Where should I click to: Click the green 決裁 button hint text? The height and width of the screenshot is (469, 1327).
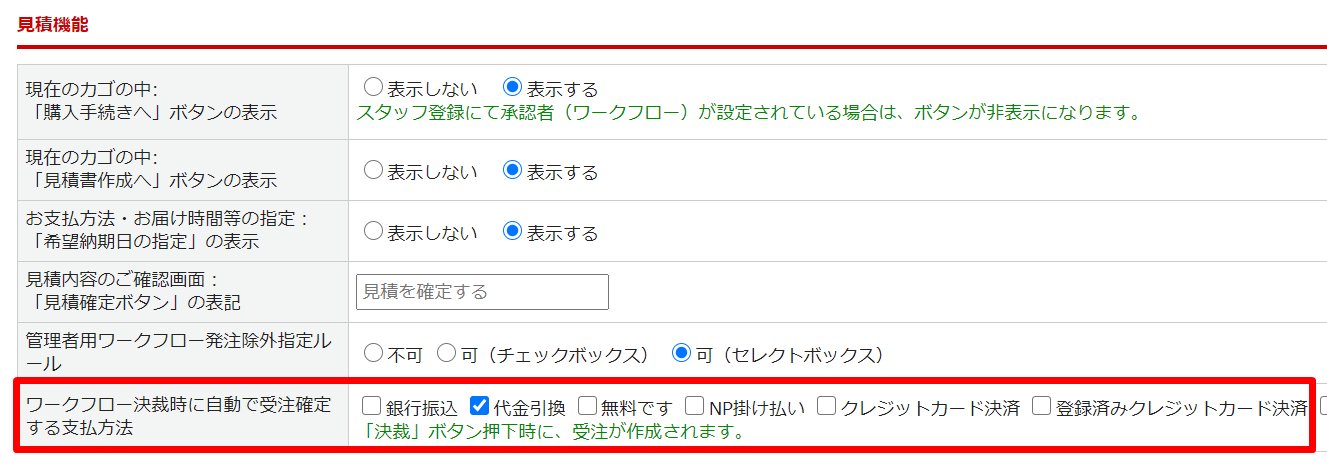pyautogui.click(x=557, y=432)
